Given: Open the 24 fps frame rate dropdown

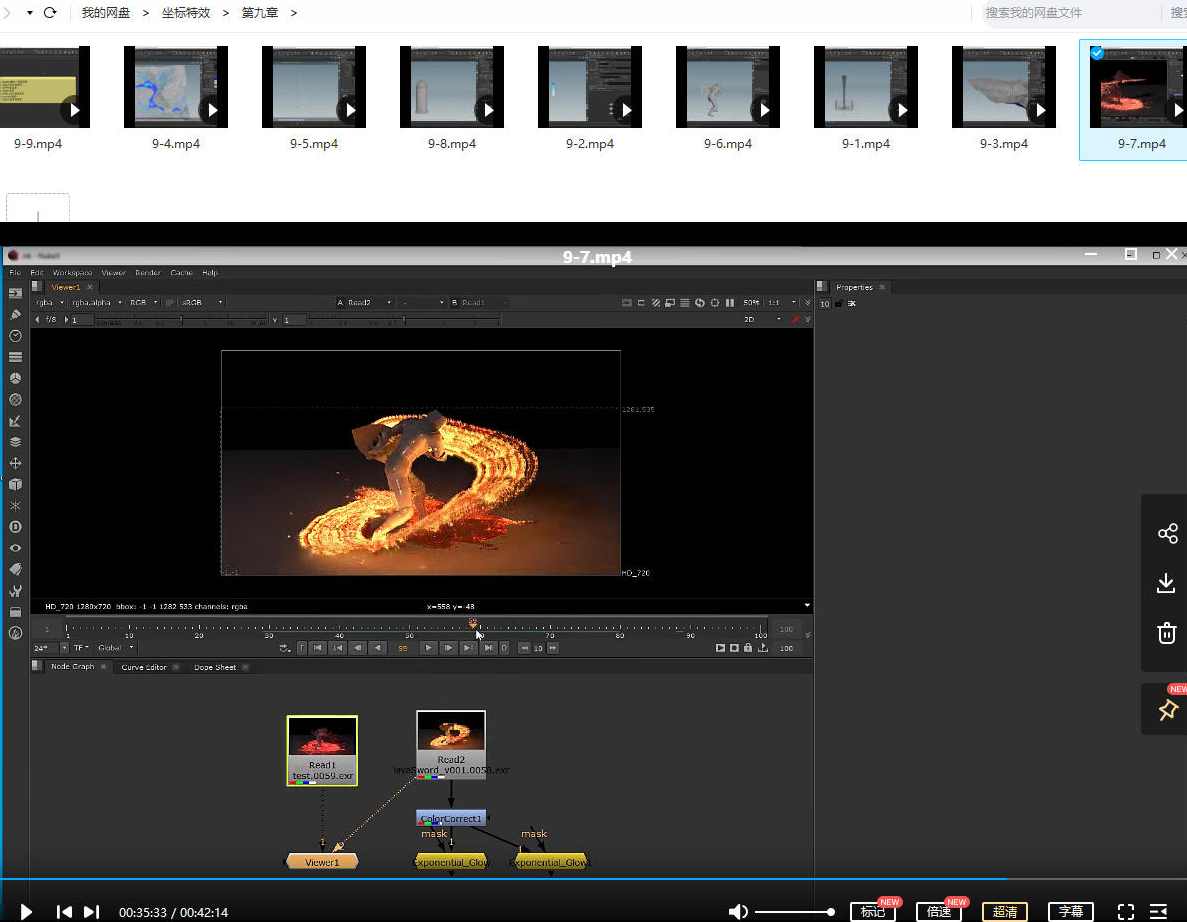Looking at the screenshot, I should tap(50, 648).
